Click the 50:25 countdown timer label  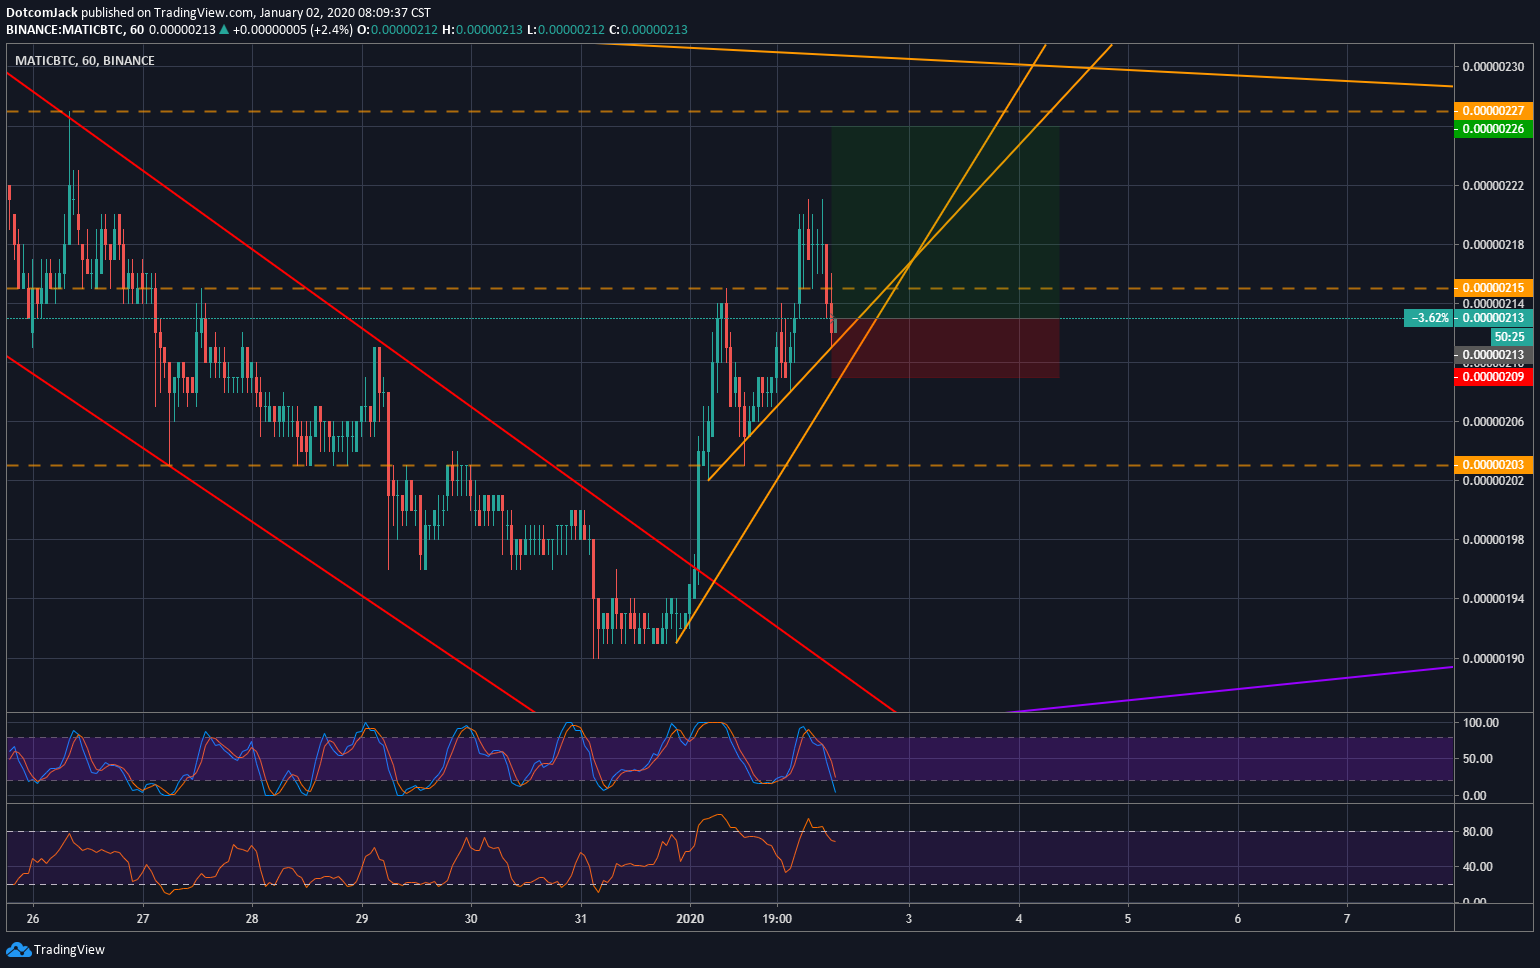(1511, 337)
